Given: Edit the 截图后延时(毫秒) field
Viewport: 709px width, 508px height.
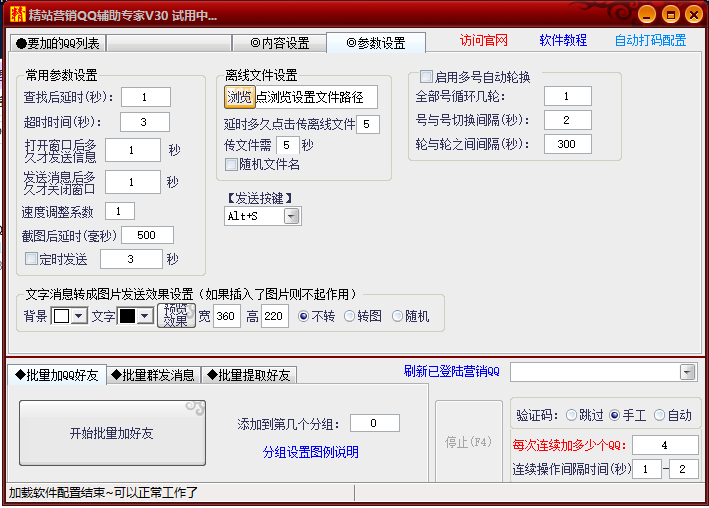Looking at the screenshot, I should [147, 235].
